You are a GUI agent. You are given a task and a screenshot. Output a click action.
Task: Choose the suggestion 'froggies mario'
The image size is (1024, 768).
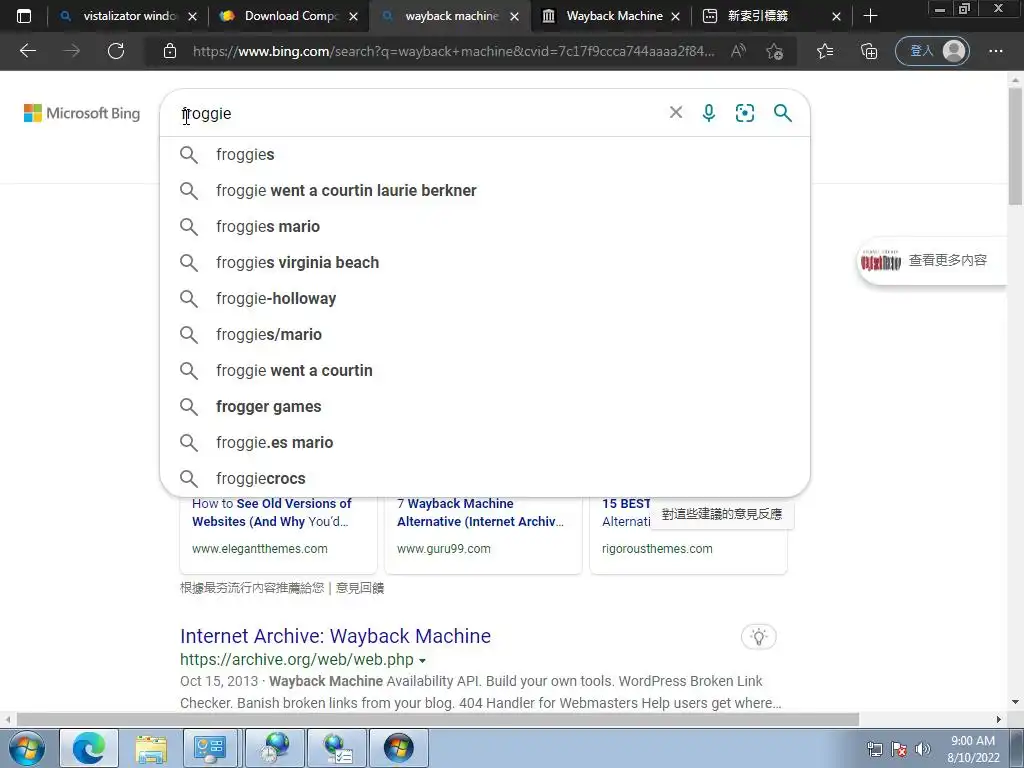(485, 227)
